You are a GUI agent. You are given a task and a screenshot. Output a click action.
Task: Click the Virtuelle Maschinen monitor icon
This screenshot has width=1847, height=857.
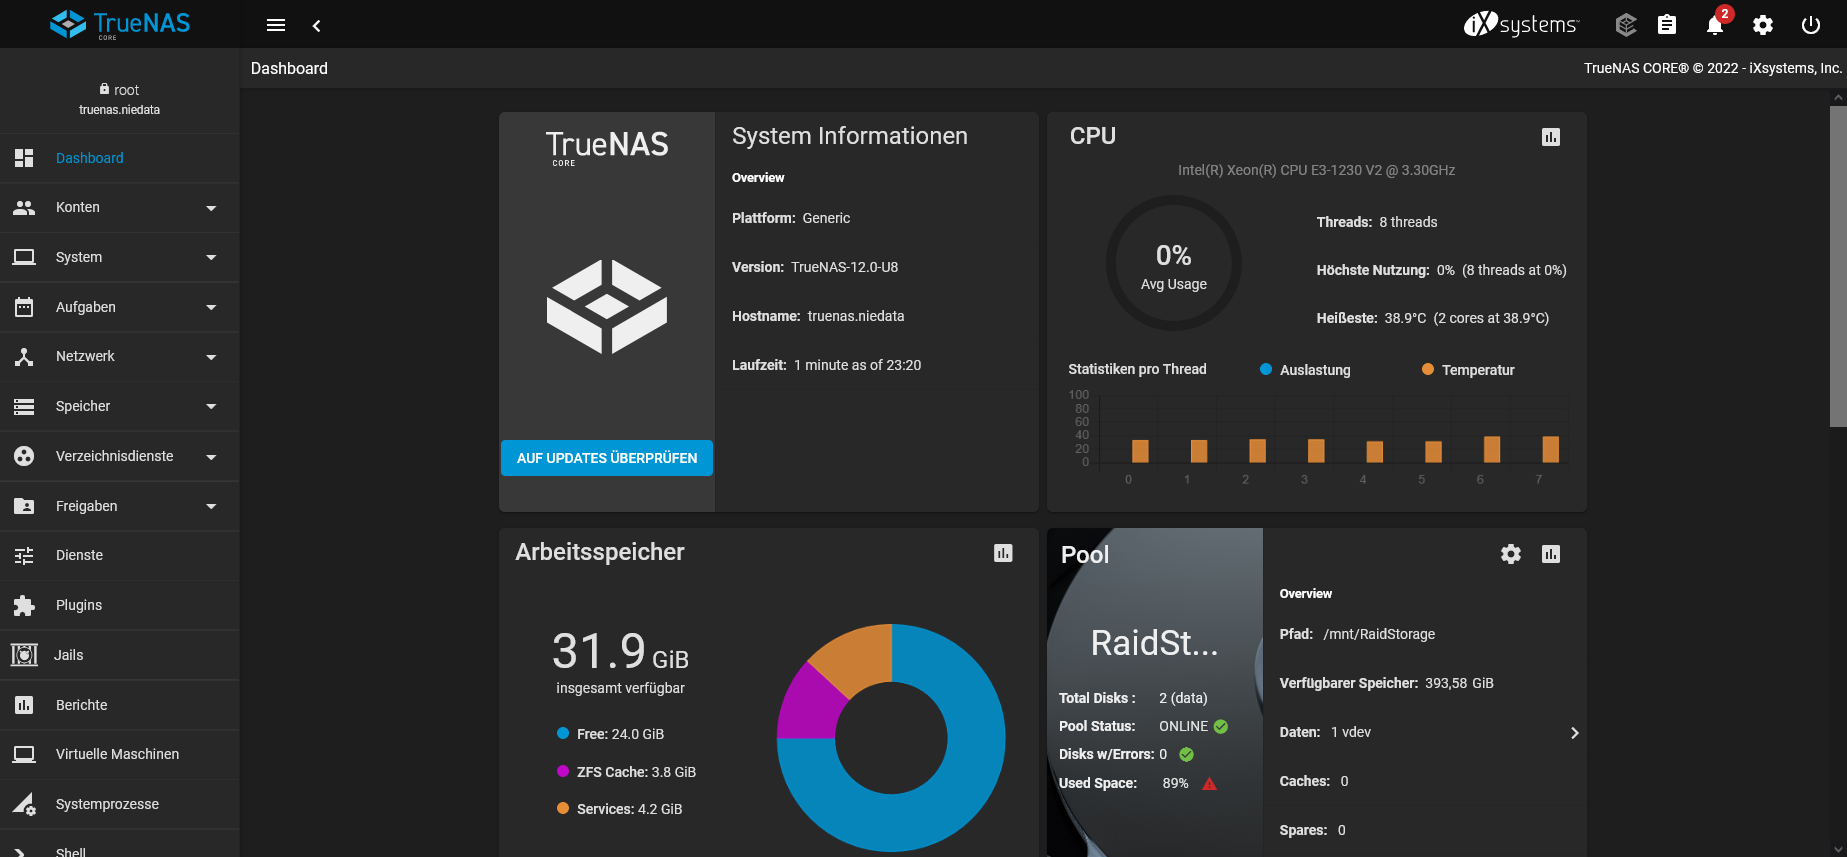(24, 754)
